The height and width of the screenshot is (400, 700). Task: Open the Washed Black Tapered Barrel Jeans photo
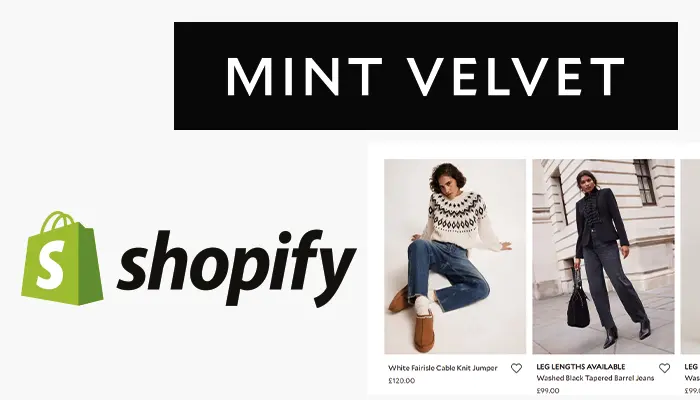(x=603, y=257)
